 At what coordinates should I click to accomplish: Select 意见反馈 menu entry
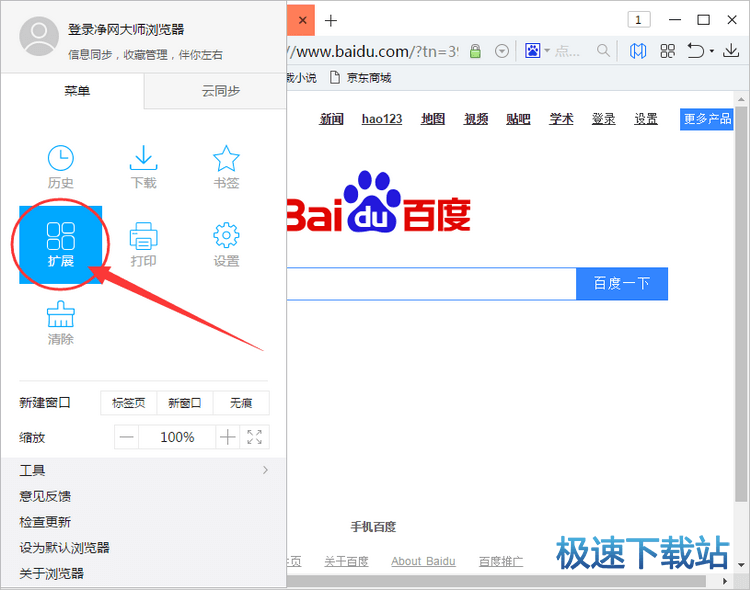tap(45, 496)
